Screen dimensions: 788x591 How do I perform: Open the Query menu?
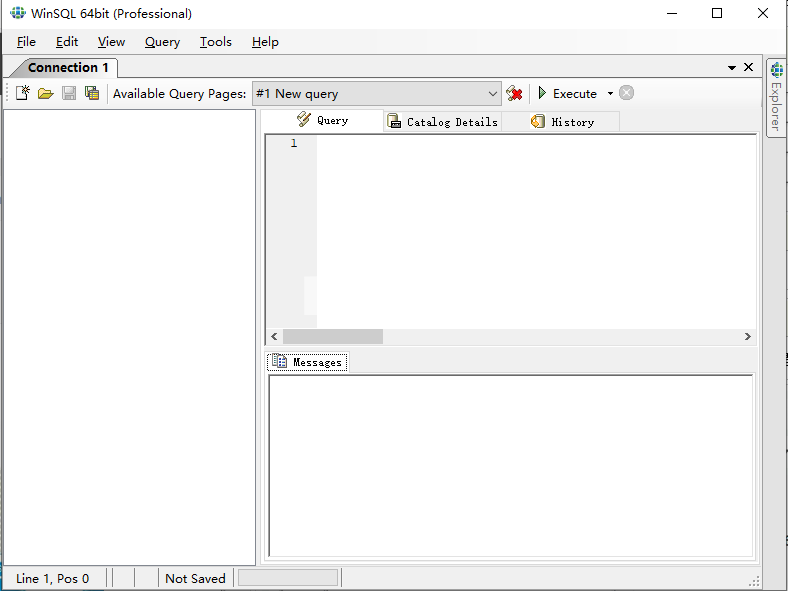[162, 42]
